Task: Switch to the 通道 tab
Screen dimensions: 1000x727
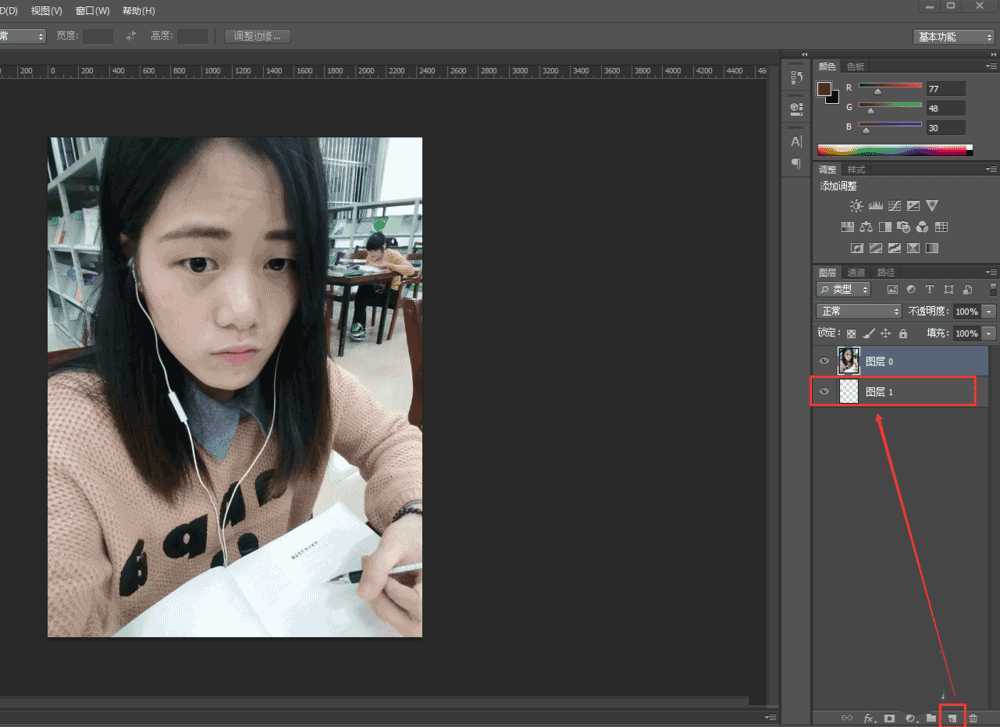Action: tap(856, 271)
